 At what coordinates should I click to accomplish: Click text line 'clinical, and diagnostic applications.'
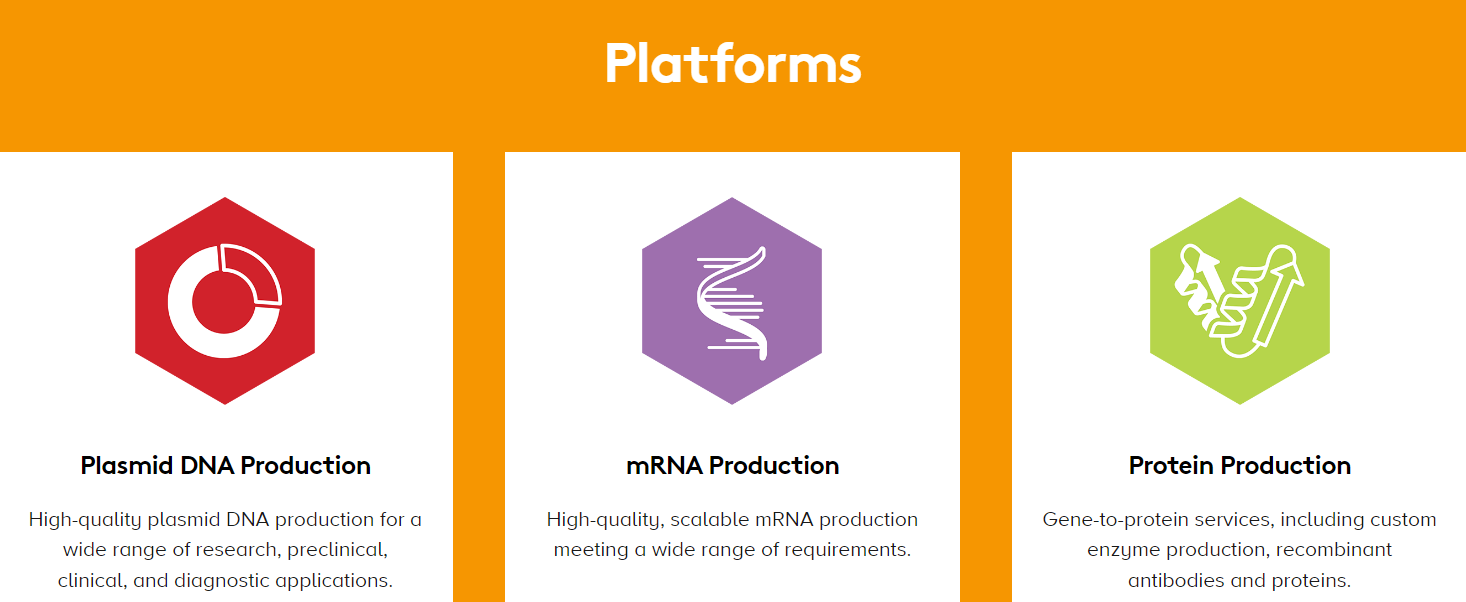click(x=225, y=580)
